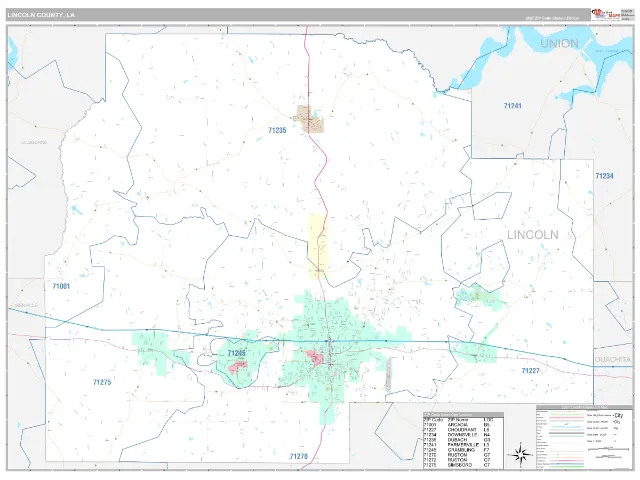Click the tan Dubach town area on map

click(x=309, y=119)
